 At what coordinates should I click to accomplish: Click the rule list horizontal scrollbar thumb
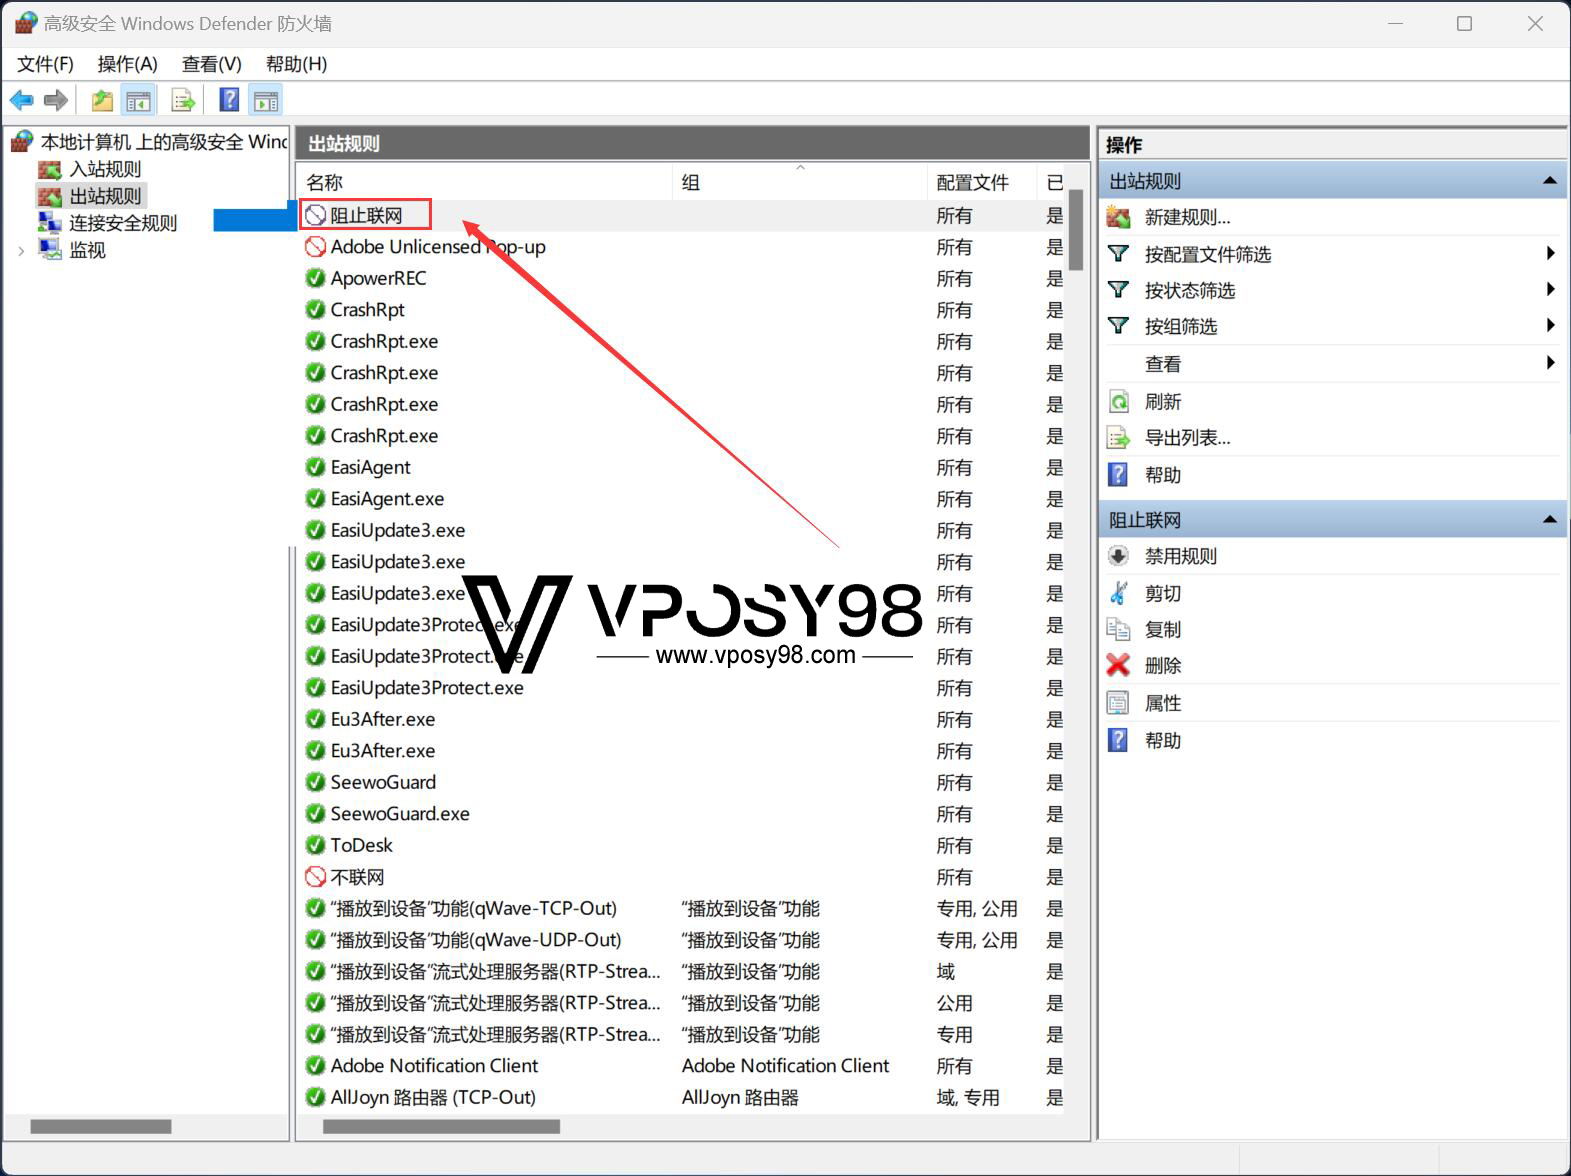pos(441,1127)
